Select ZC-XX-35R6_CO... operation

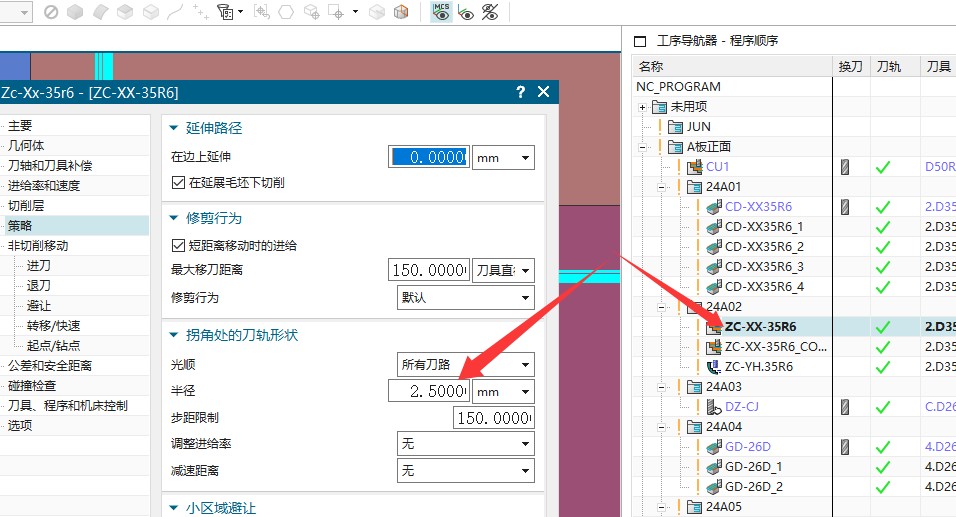tap(776, 347)
